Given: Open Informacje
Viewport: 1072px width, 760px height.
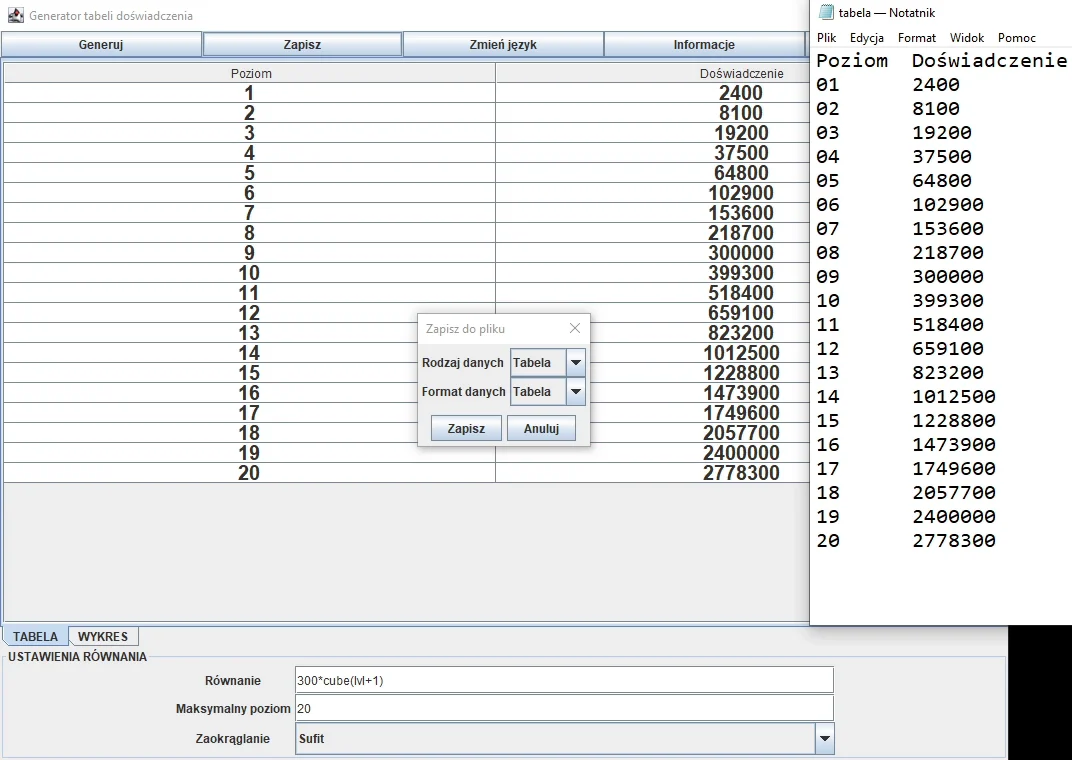Looking at the screenshot, I should 704,44.
